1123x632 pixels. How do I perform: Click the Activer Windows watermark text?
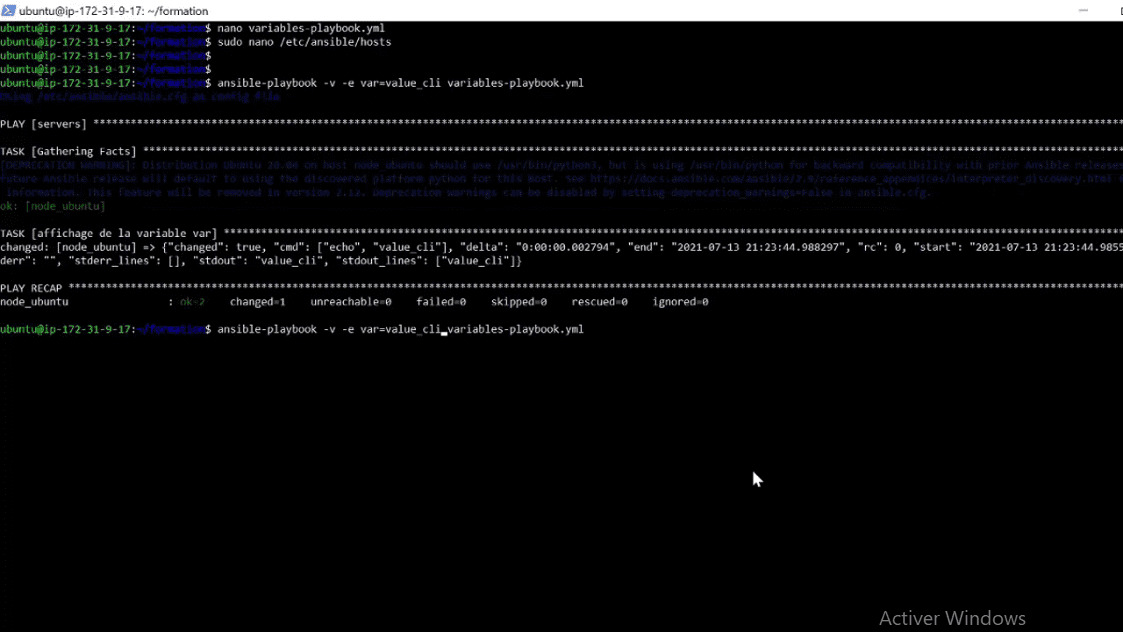coord(951,618)
